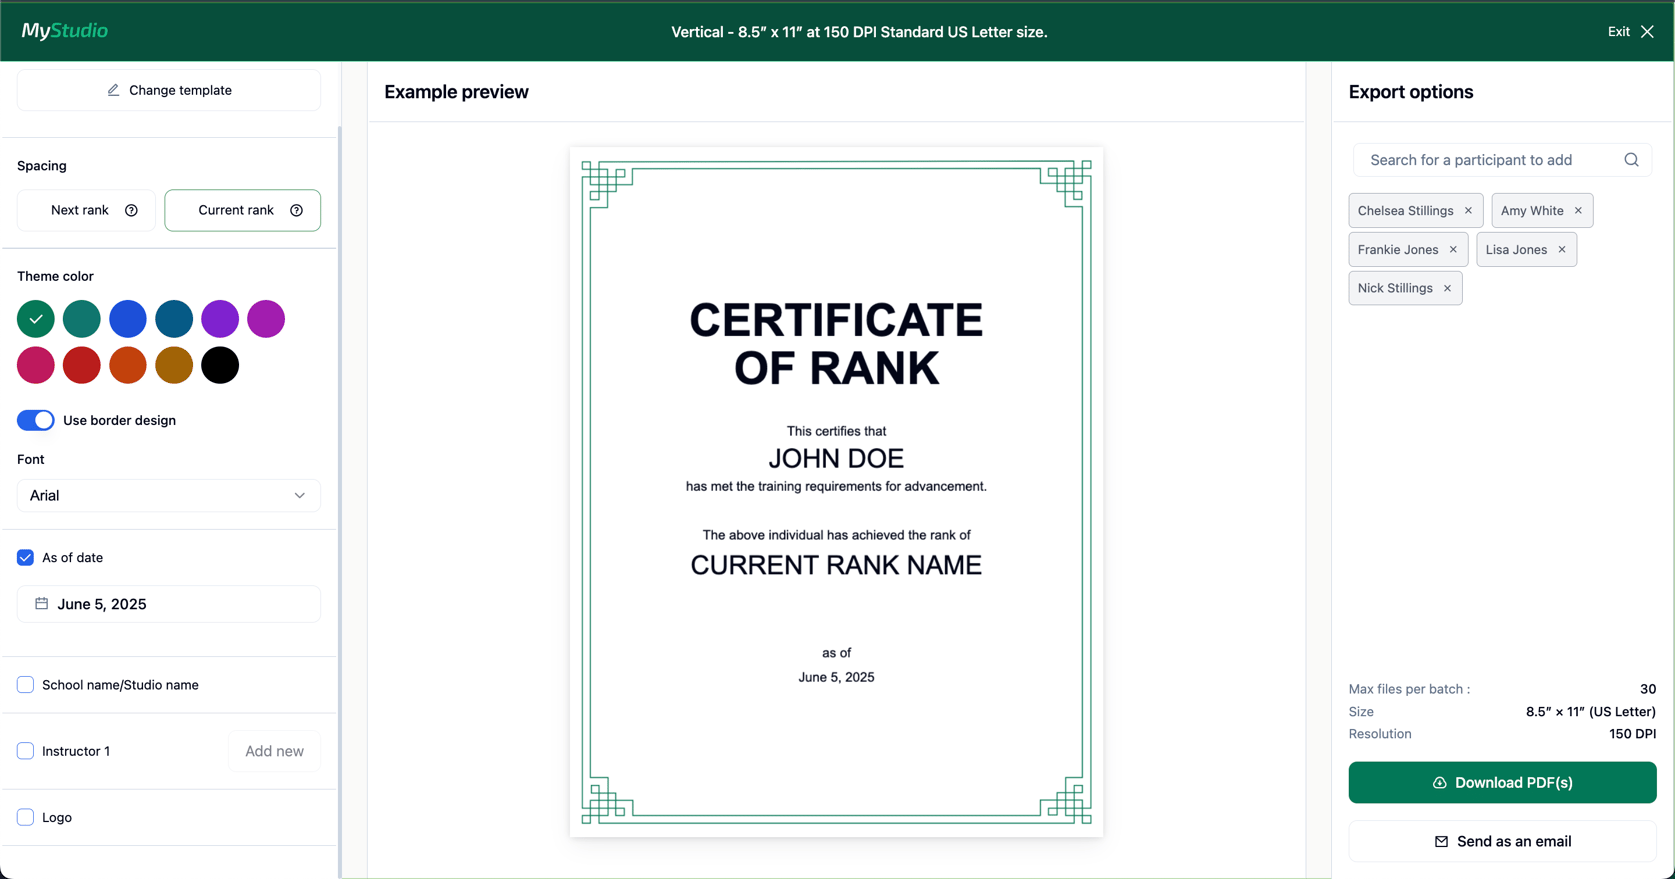Select the dark cyan-blue theme color swatch
Viewport: 1675px width, 879px height.
[174, 319]
